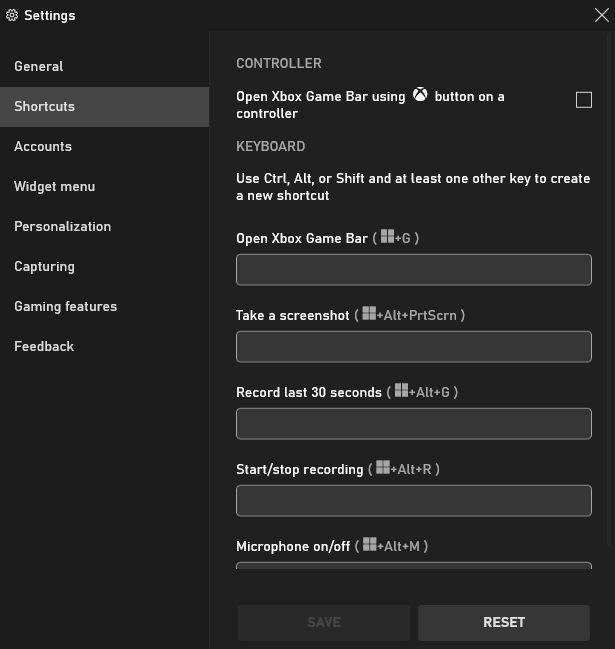The height and width of the screenshot is (649, 615).
Task: Click the SAVE button
Action: tap(324, 622)
